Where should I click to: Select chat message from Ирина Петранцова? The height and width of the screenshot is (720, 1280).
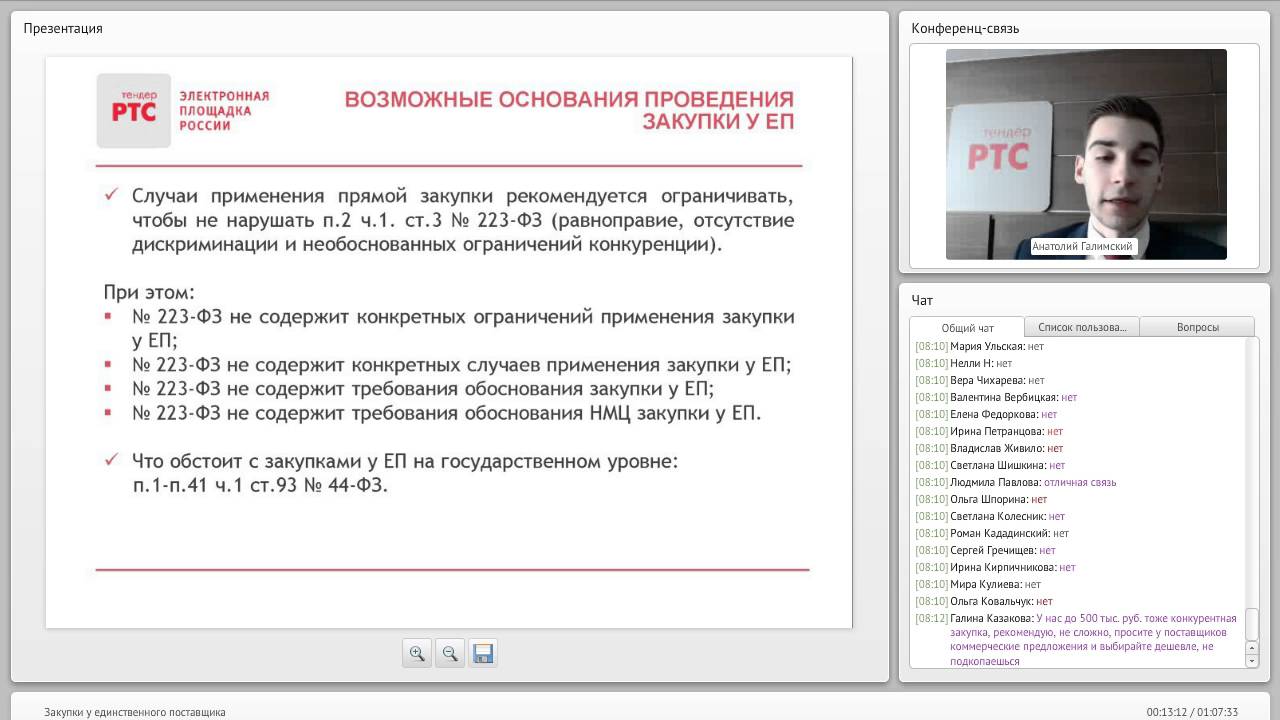click(x=989, y=431)
